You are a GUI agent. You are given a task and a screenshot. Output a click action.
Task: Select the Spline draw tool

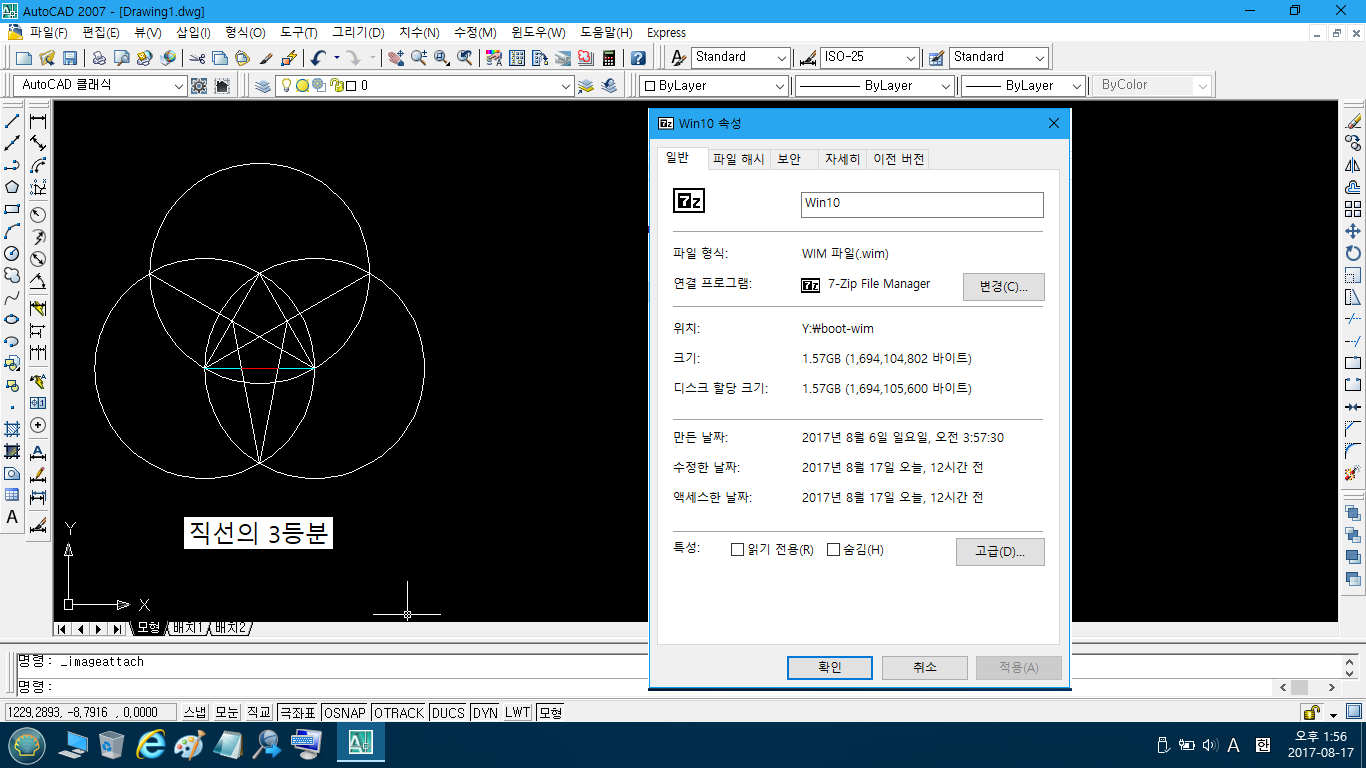pos(12,297)
